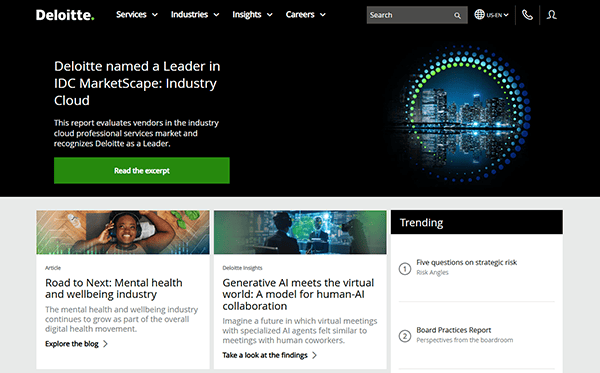This screenshot has width=600, height=373.
Task: Click the search magnifier icon
Action: [457, 15]
